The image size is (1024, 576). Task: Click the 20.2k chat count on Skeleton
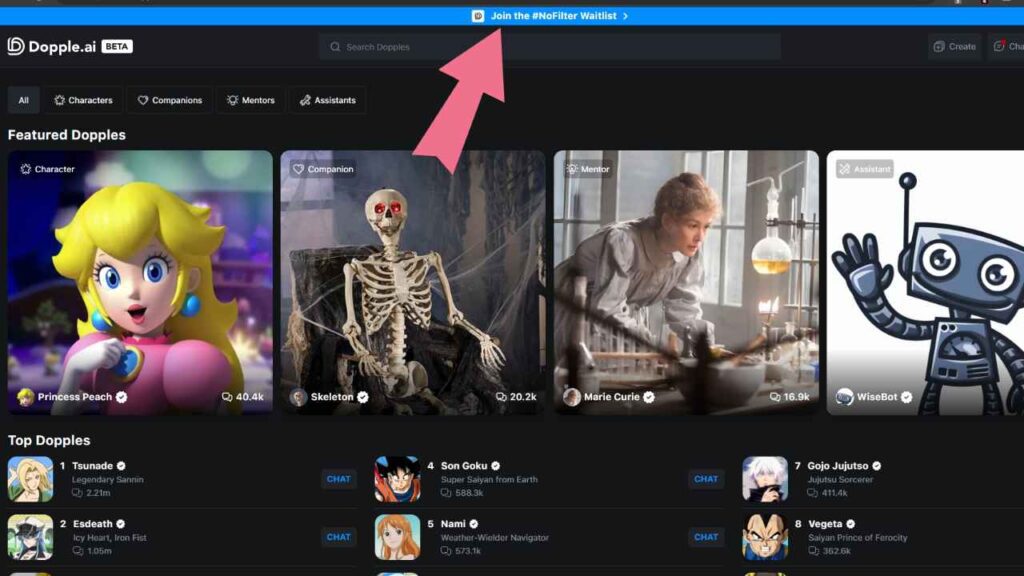[x=516, y=397]
